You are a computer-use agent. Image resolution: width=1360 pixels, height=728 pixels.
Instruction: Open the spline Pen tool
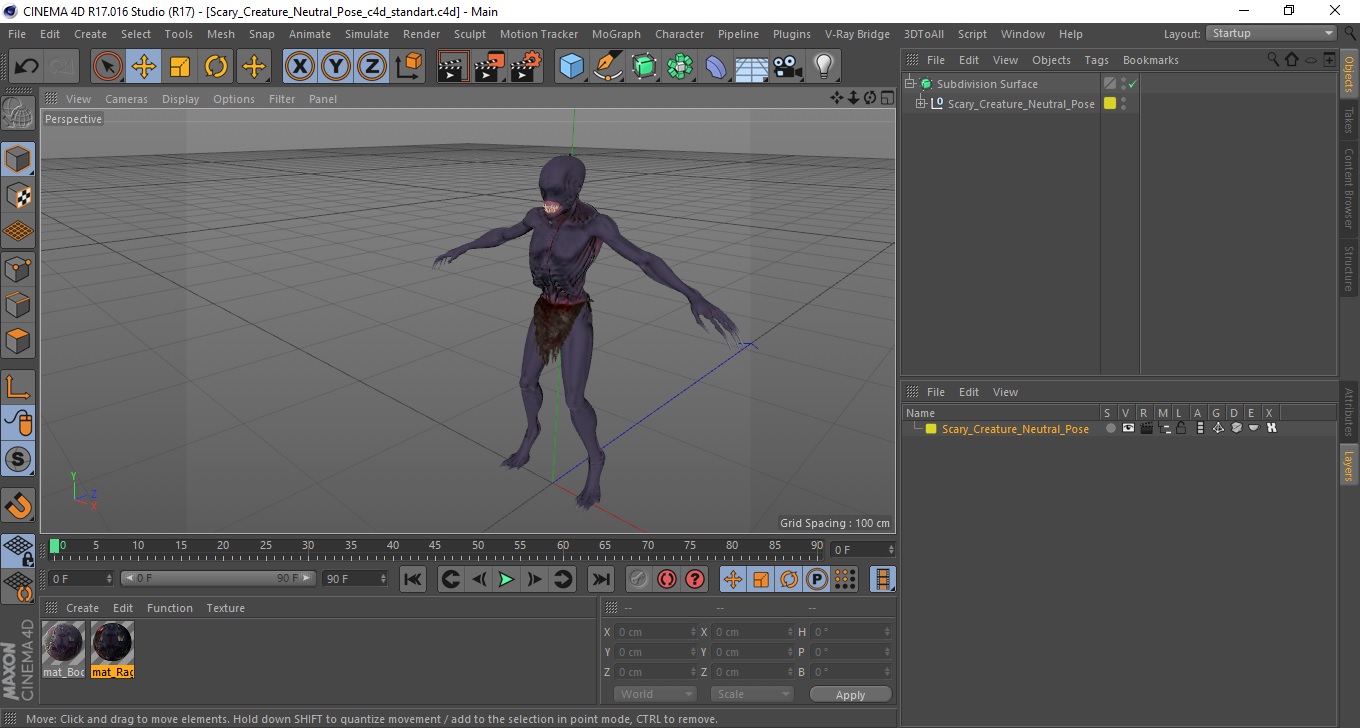608,67
